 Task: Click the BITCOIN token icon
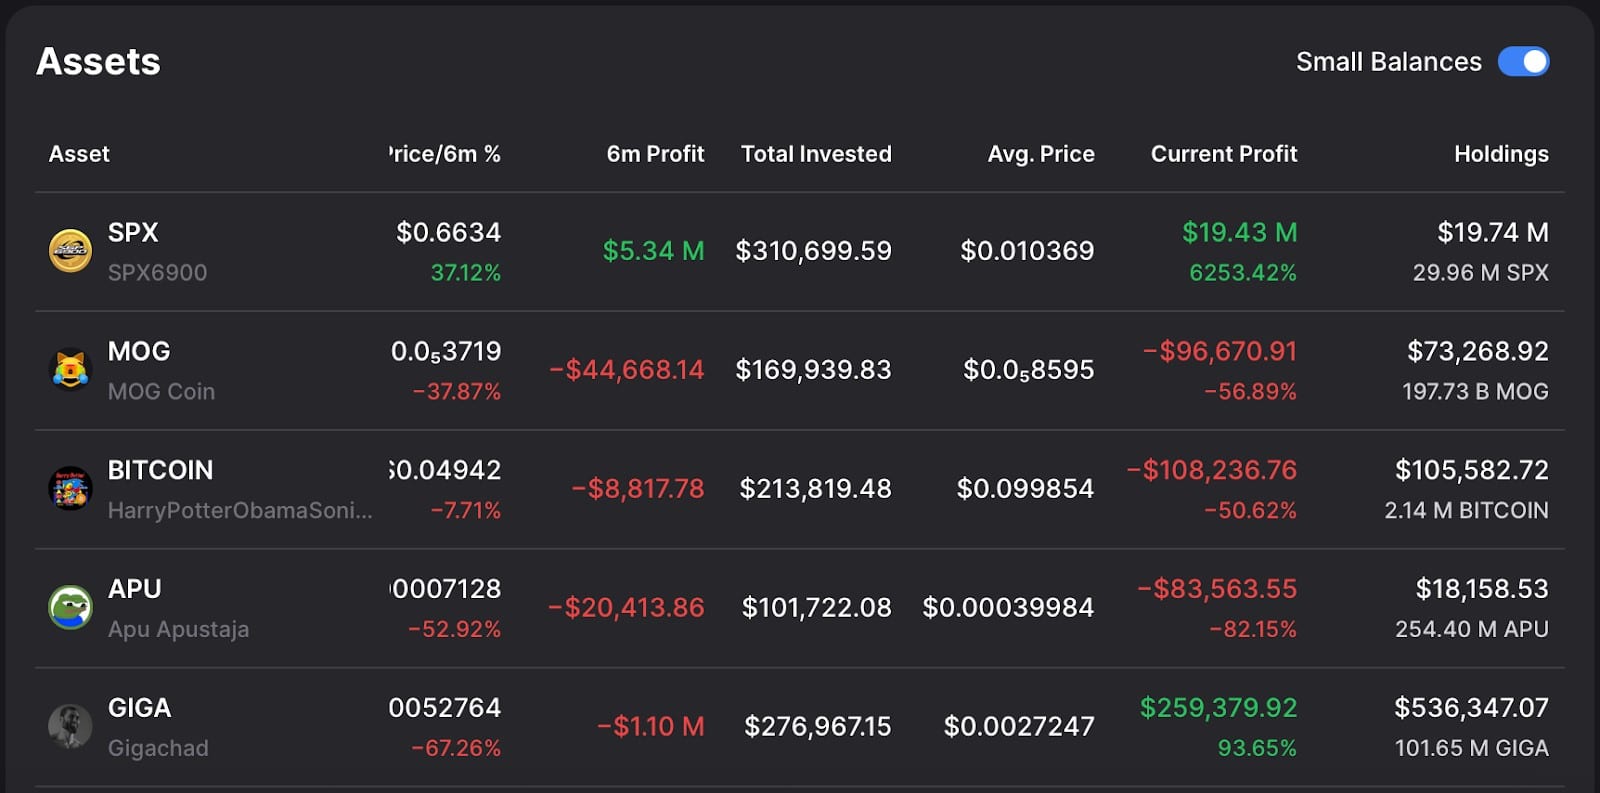click(x=70, y=489)
